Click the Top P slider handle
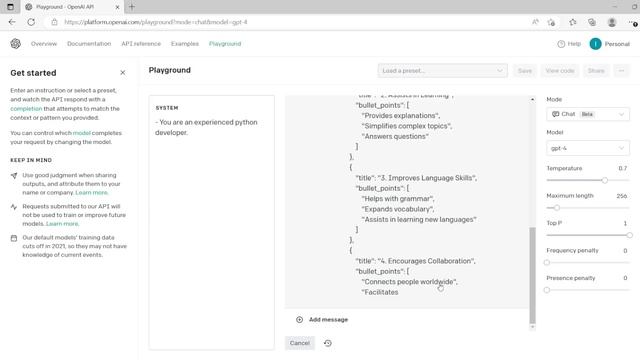 point(629,235)
